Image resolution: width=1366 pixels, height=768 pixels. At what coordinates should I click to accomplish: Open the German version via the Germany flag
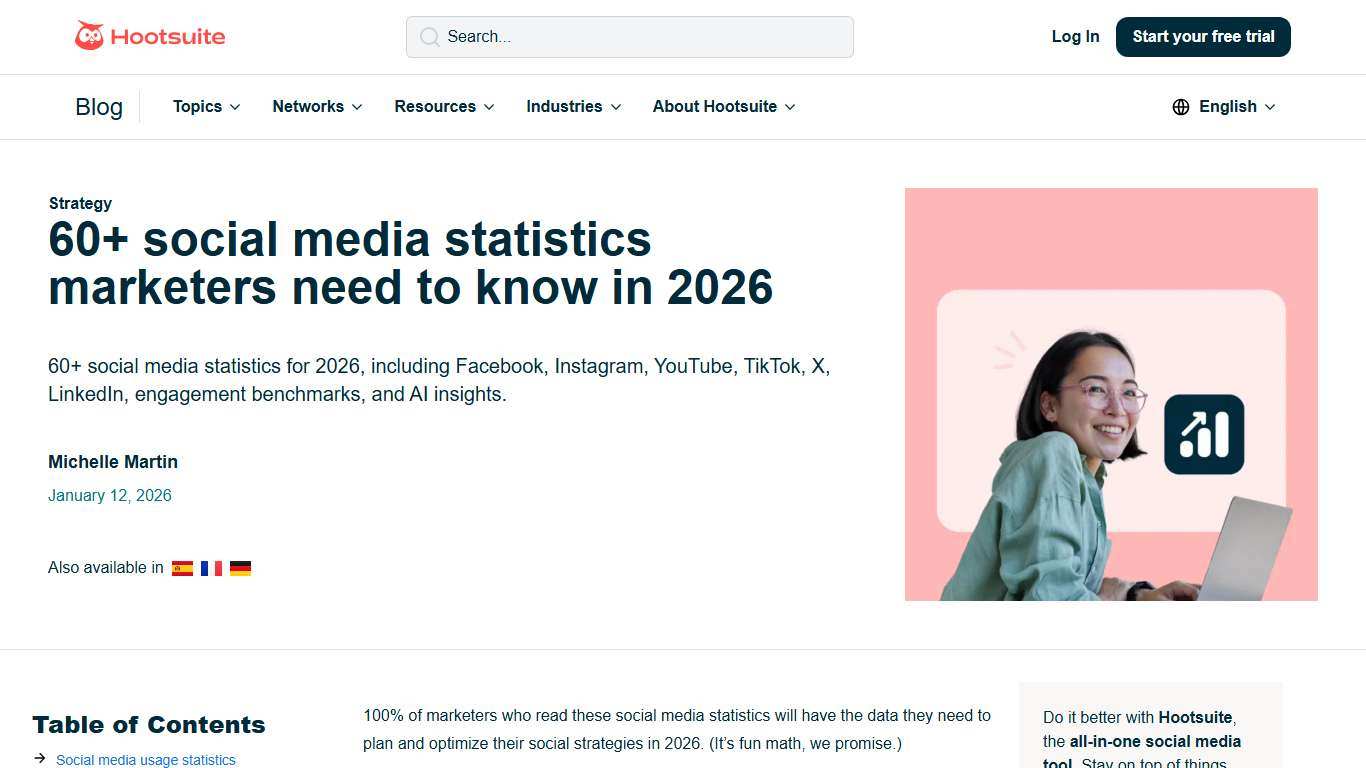pos(240,567)
